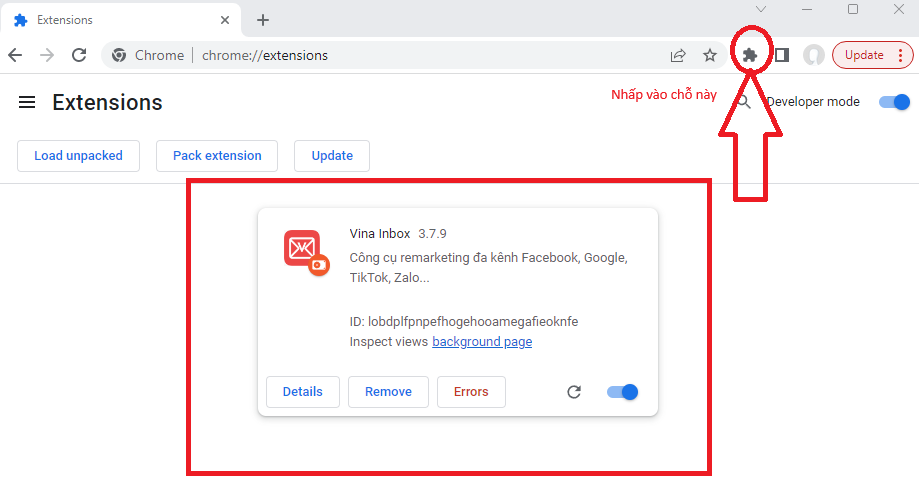The image size is (919, 502).
Task: Reload the page with the refresh icon
Action: point(79,55)
